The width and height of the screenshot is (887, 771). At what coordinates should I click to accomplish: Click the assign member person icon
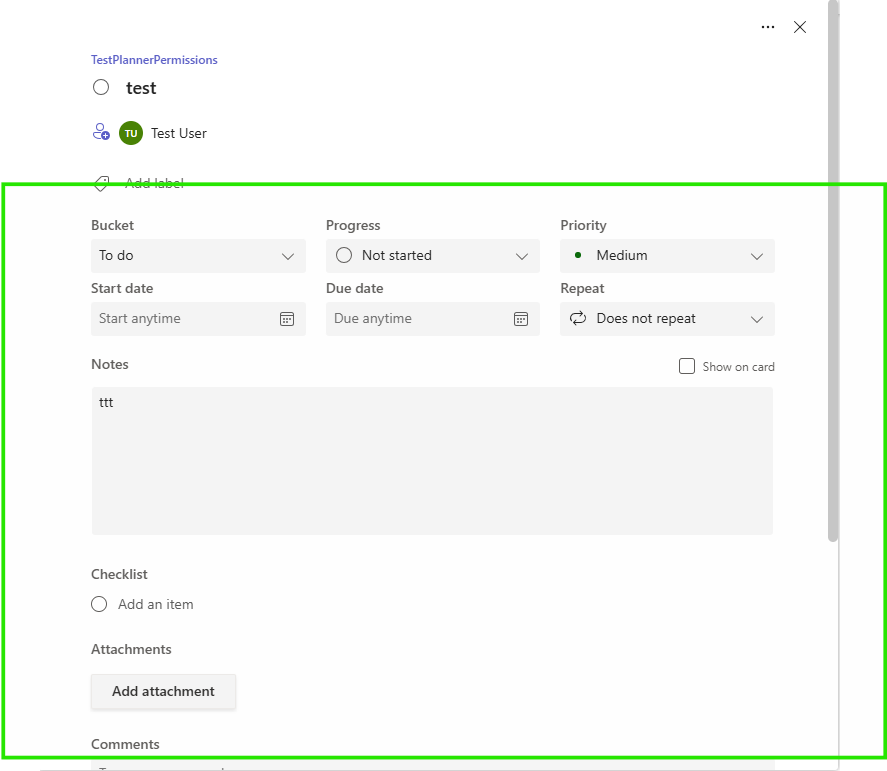[100, 132]
